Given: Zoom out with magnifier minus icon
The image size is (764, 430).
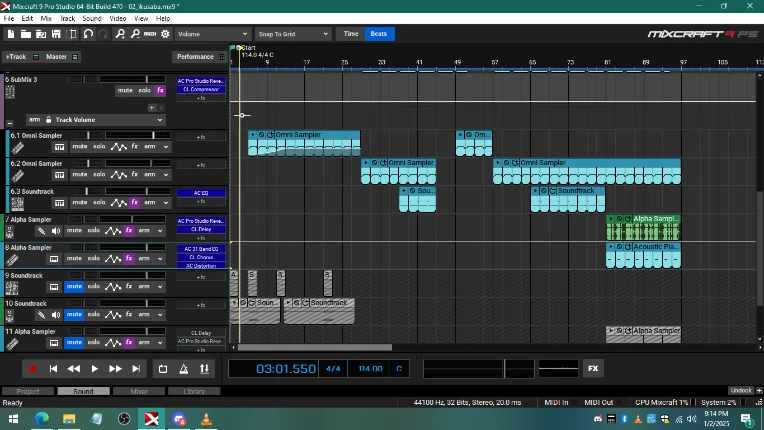Looking at the screenshot, I should coord(135,34).
